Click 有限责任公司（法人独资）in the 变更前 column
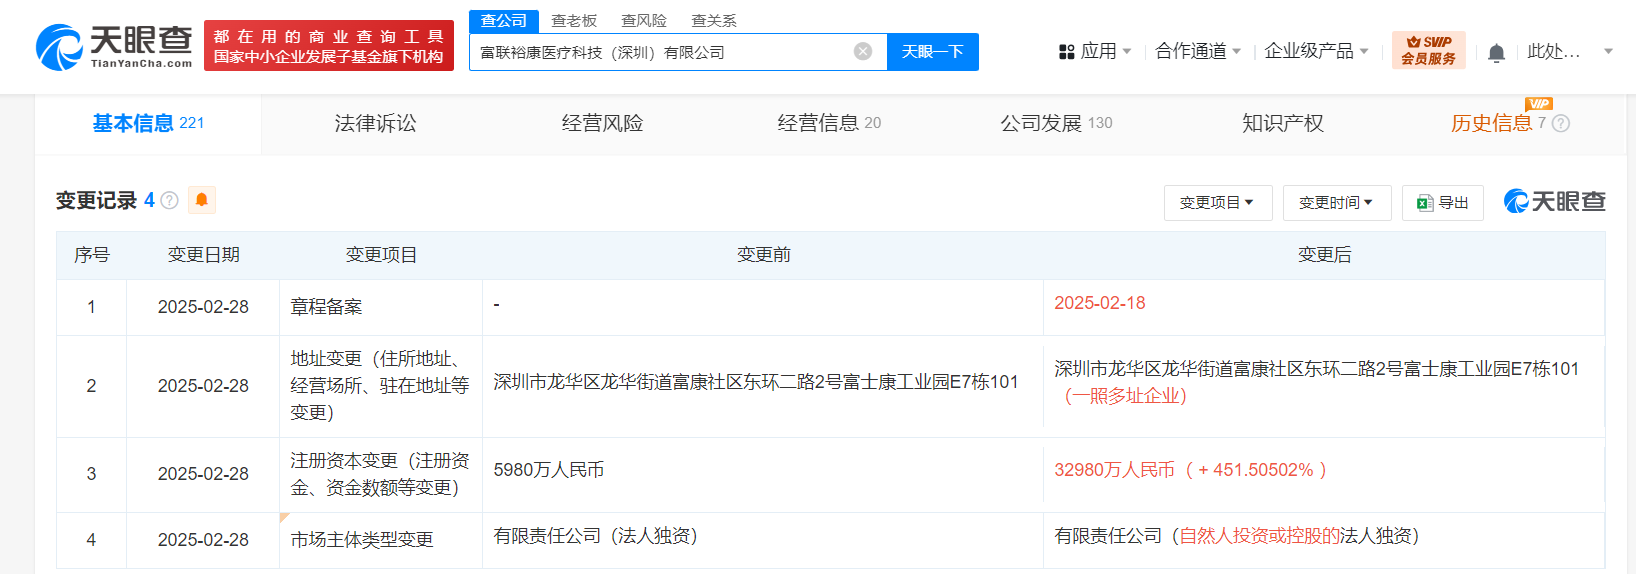 coord(595,536)
